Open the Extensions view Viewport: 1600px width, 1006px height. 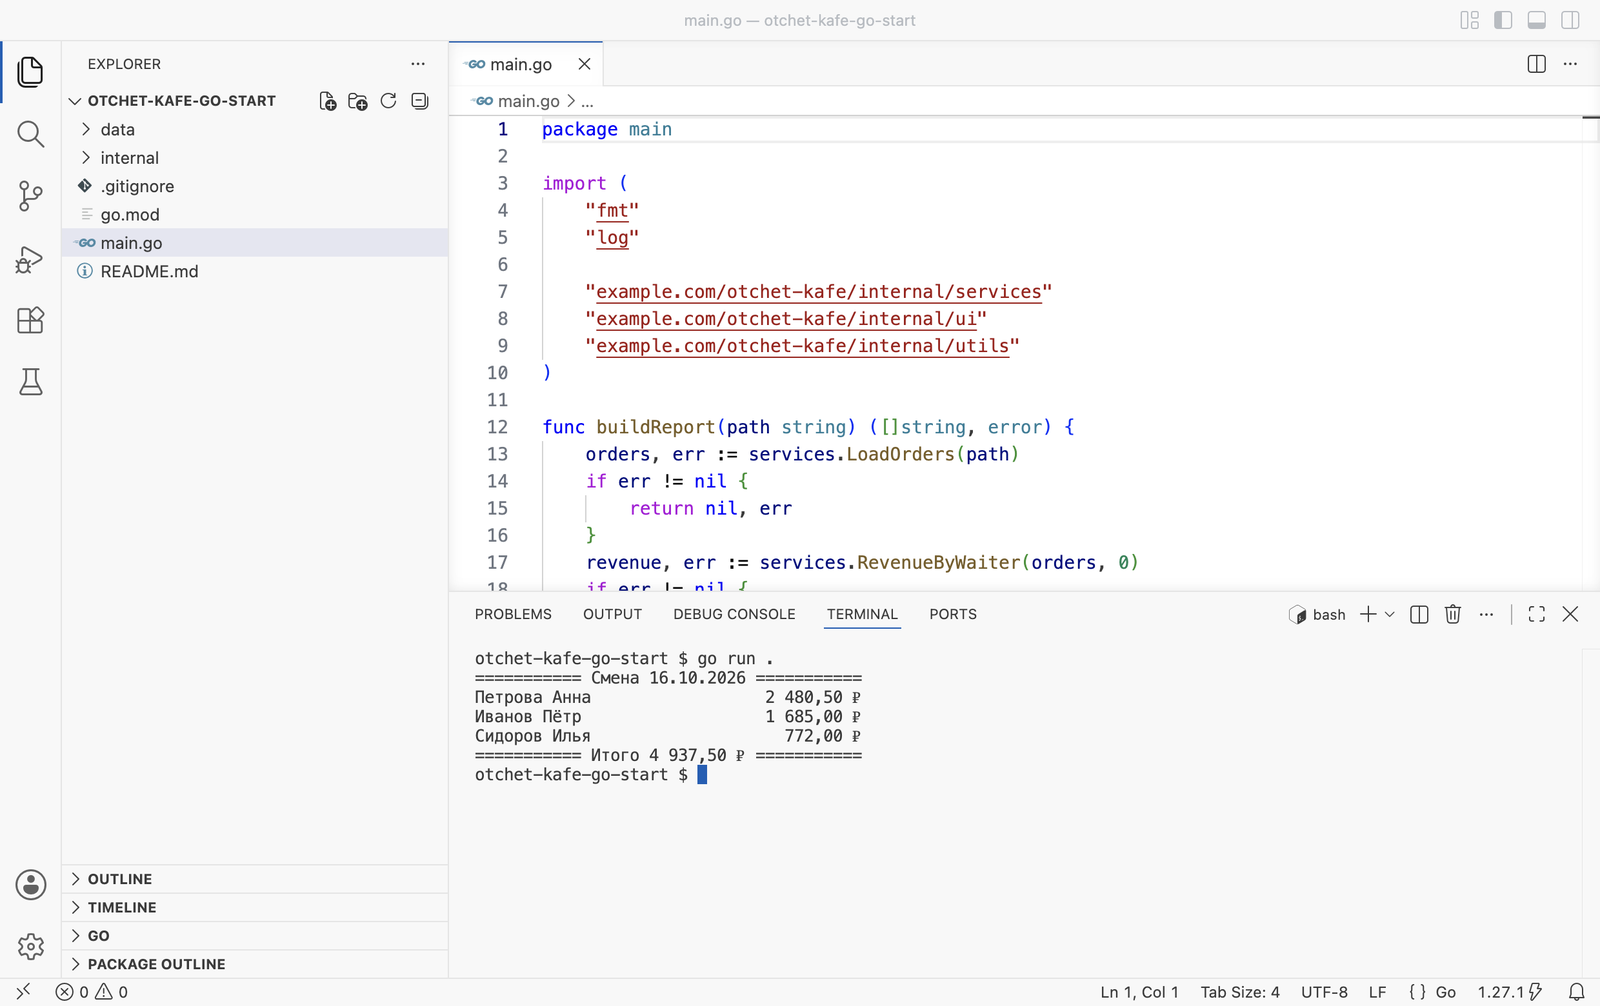click(x=30, y=320)
